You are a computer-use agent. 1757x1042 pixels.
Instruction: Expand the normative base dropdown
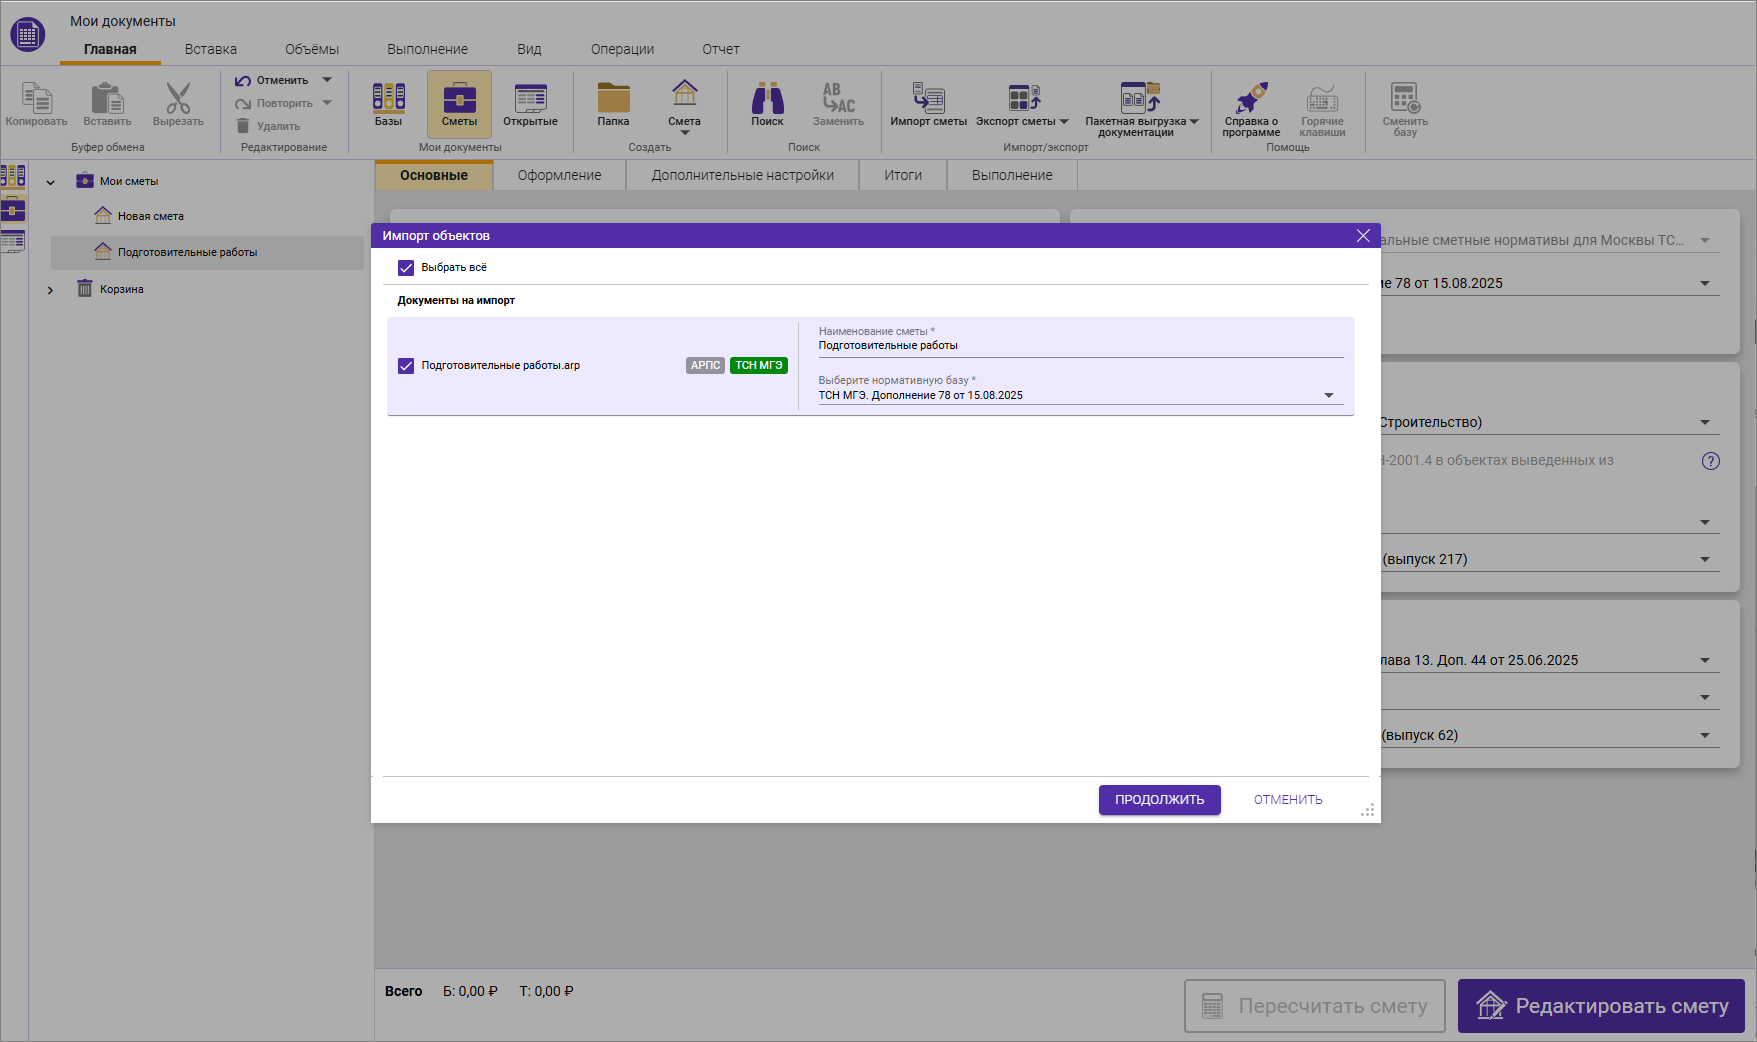click(x=1328, y=396)
